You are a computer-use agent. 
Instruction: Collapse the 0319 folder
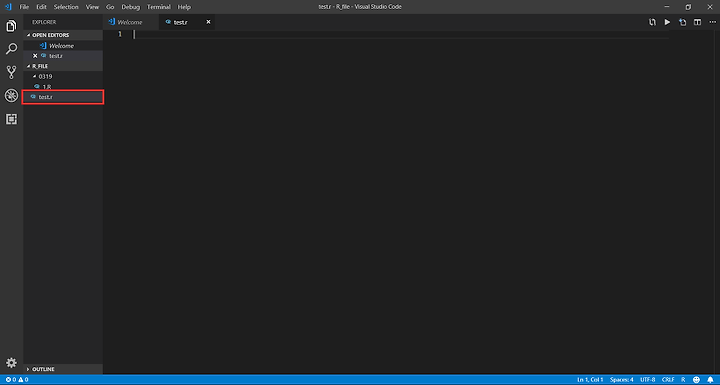pos(34,76)
